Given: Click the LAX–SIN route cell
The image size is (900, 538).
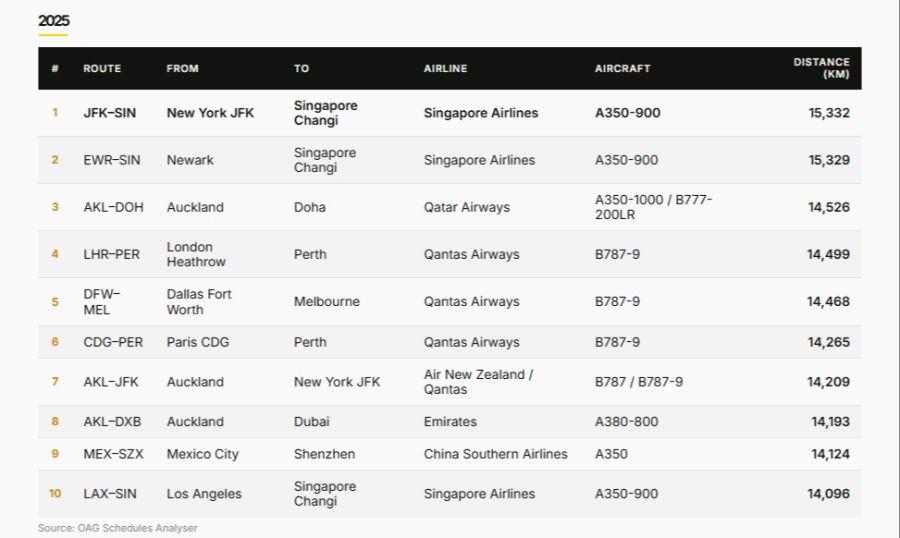Looking at the screenshot, I should pyautogui.click(x=110, y=494).
